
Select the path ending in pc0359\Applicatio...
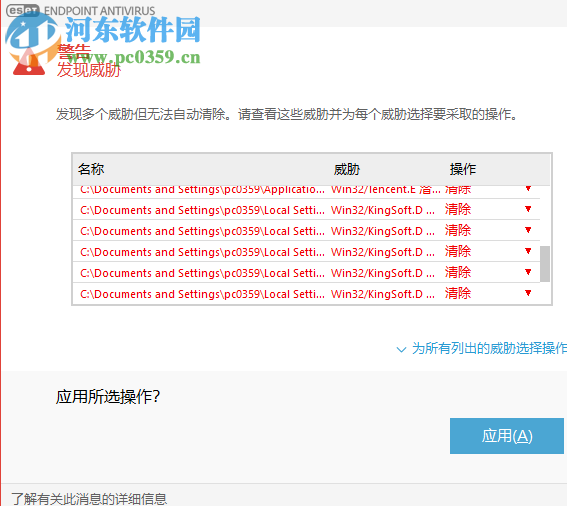pos(202,190)
